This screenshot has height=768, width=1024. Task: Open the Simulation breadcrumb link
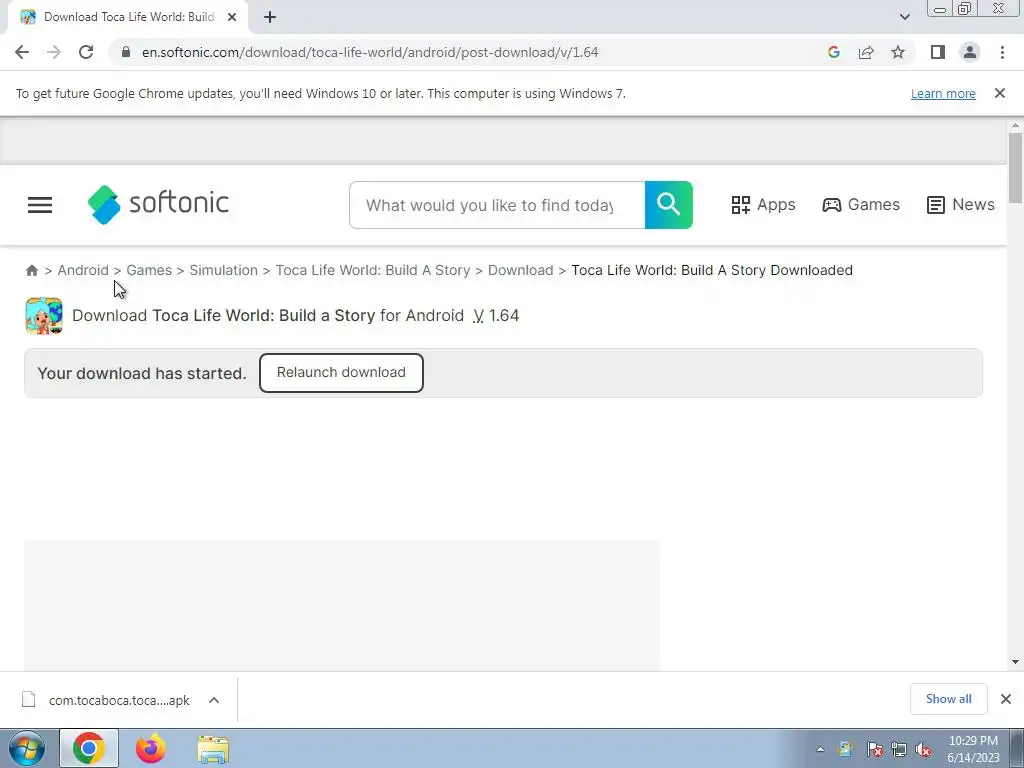223,270
